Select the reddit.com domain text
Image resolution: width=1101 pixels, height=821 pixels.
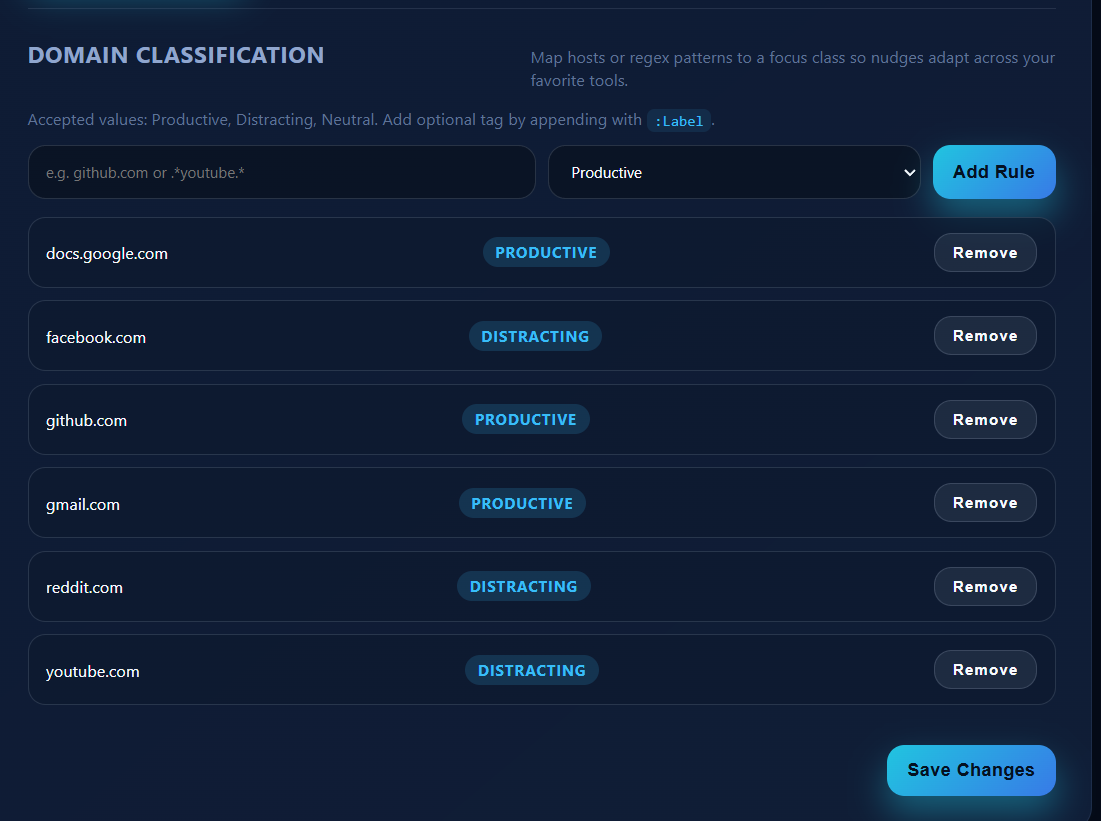84,588
